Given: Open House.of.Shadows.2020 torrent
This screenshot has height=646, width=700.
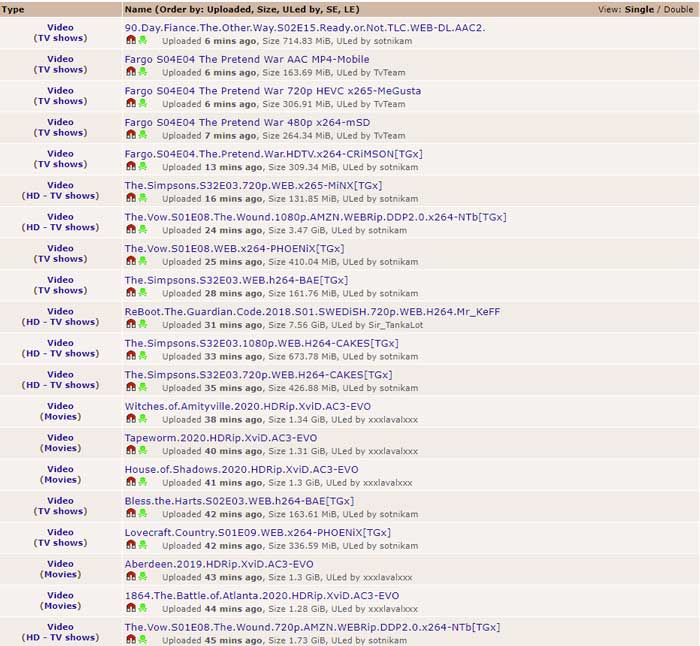Looking at the screenshot, I should click(x=242, y=469).
